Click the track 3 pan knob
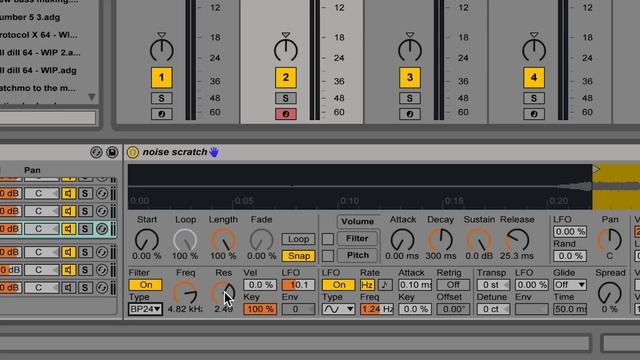This screenshot has height=360, width=640. tap(410, 50)
